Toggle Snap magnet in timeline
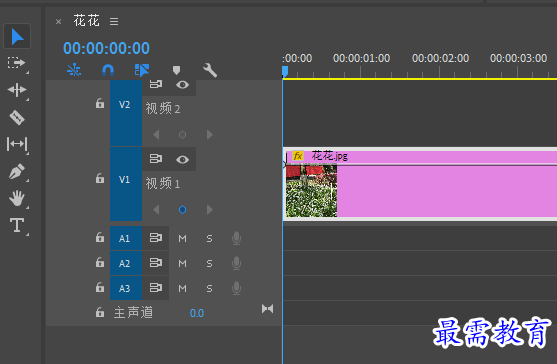This screenshot has height=364, width=557. coord(108,70)
